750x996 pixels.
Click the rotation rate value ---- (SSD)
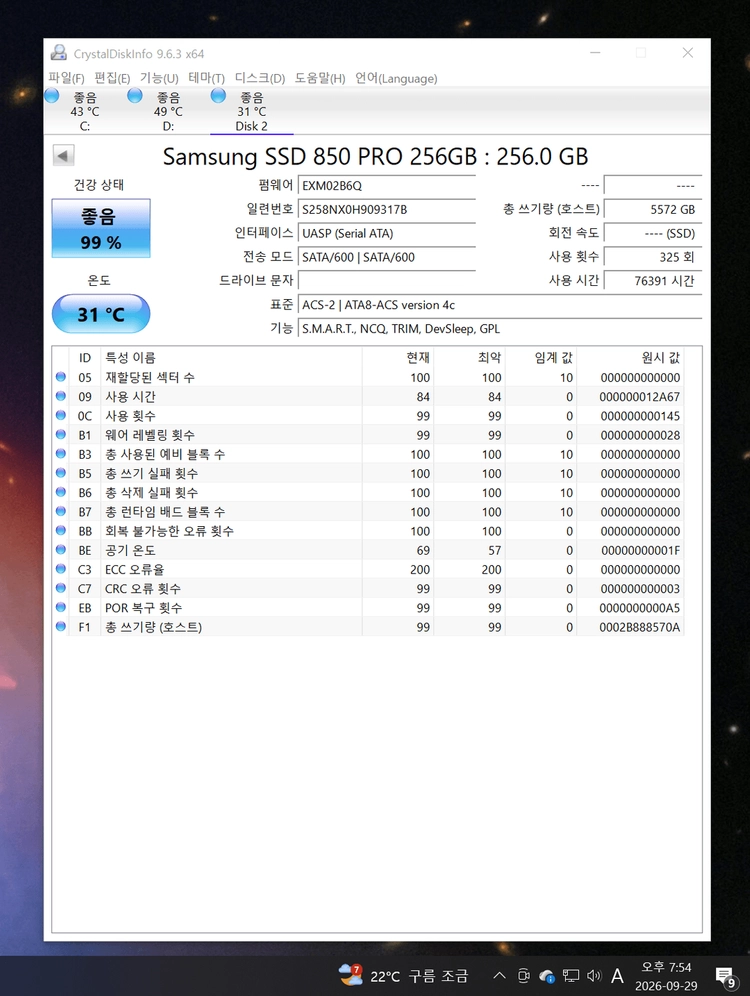653,233
